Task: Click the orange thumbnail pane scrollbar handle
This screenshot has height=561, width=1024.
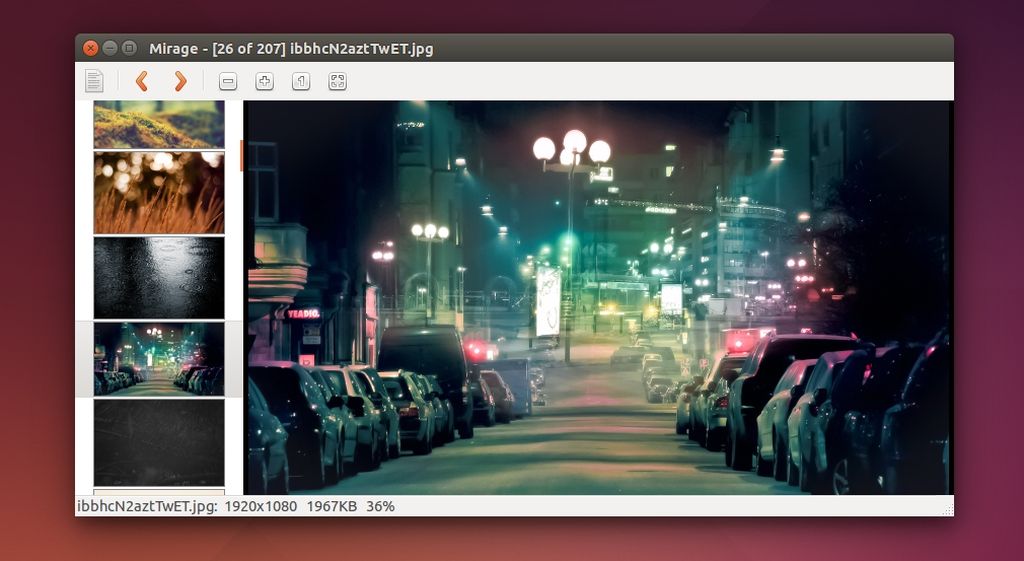Action: [x=241, y=155]
